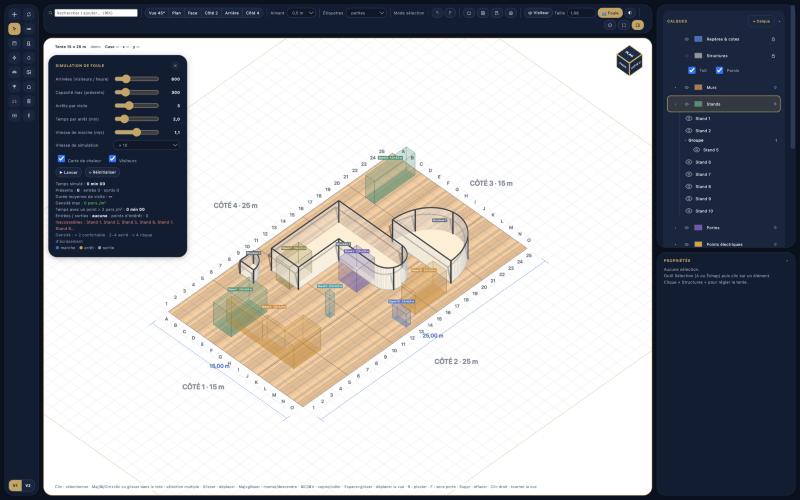The width and height of the screenshot is (800, 500).
Task: Adjust the Vitesse de marche slider
Action: pos(137,132)
